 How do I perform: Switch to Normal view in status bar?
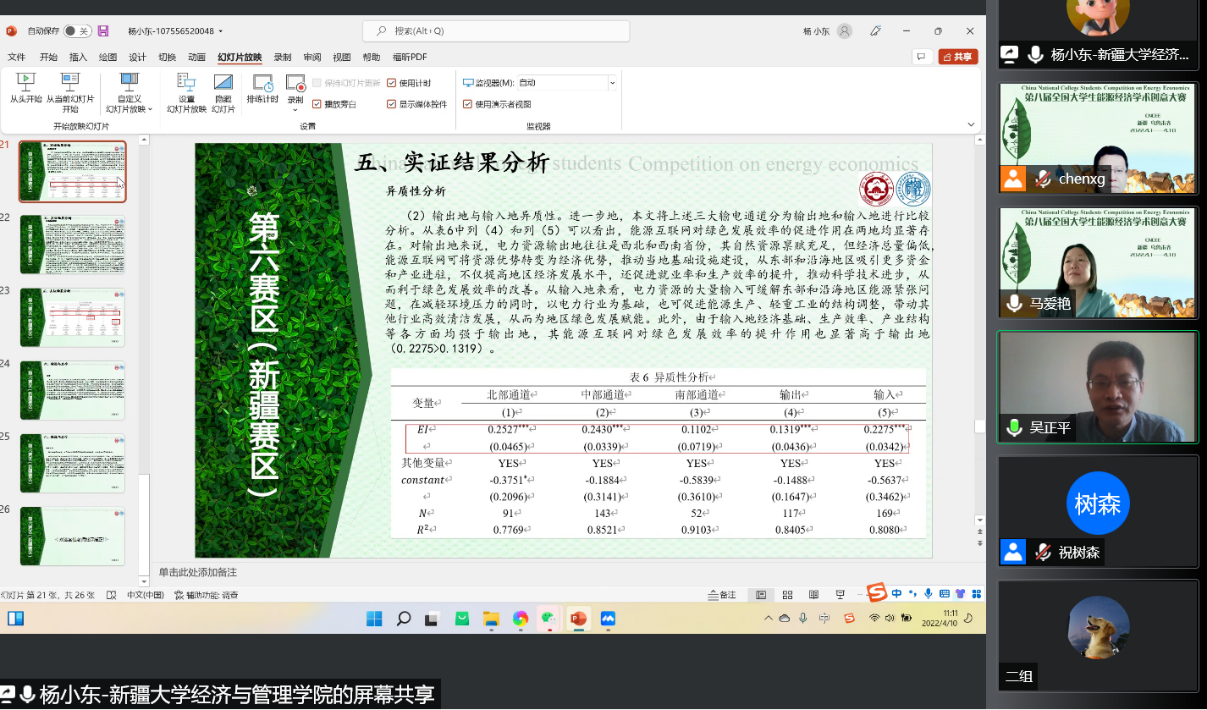[761, 595]
